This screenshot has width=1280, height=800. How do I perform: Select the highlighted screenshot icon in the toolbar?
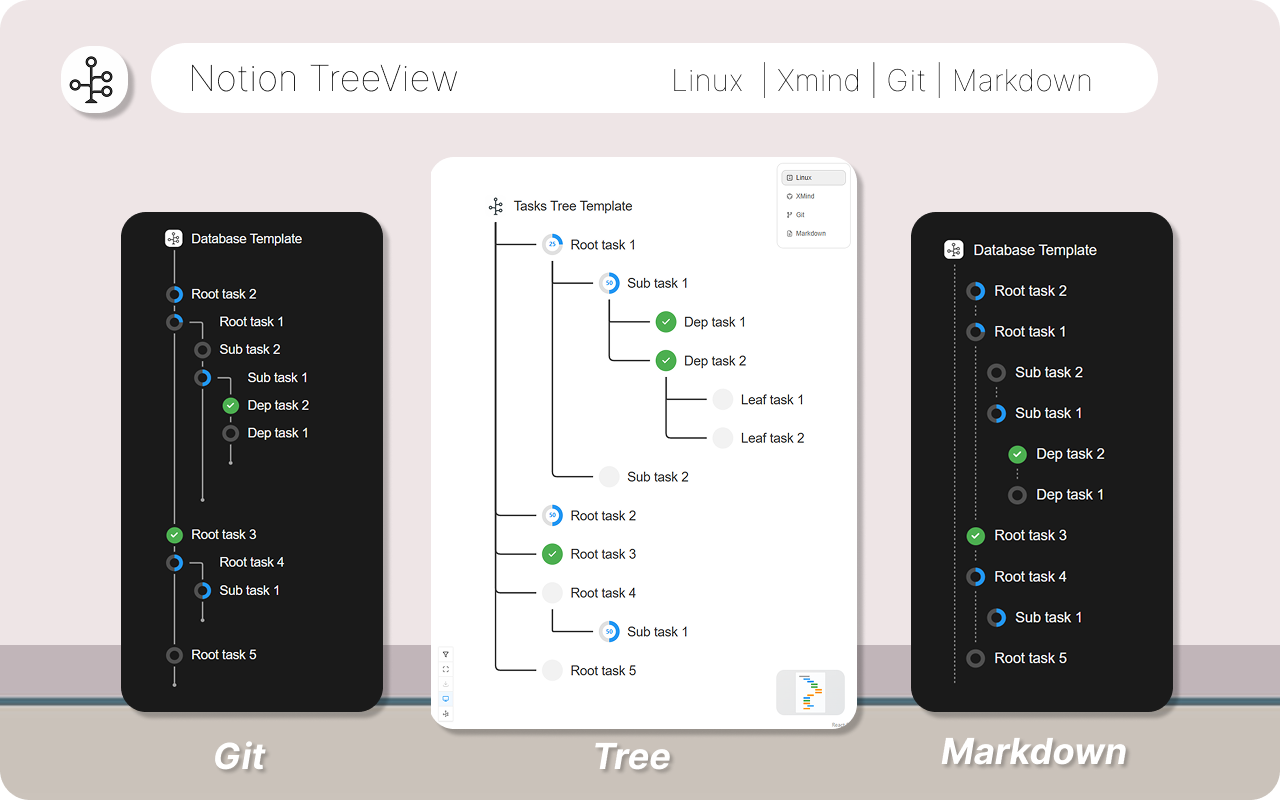(445, 698)
